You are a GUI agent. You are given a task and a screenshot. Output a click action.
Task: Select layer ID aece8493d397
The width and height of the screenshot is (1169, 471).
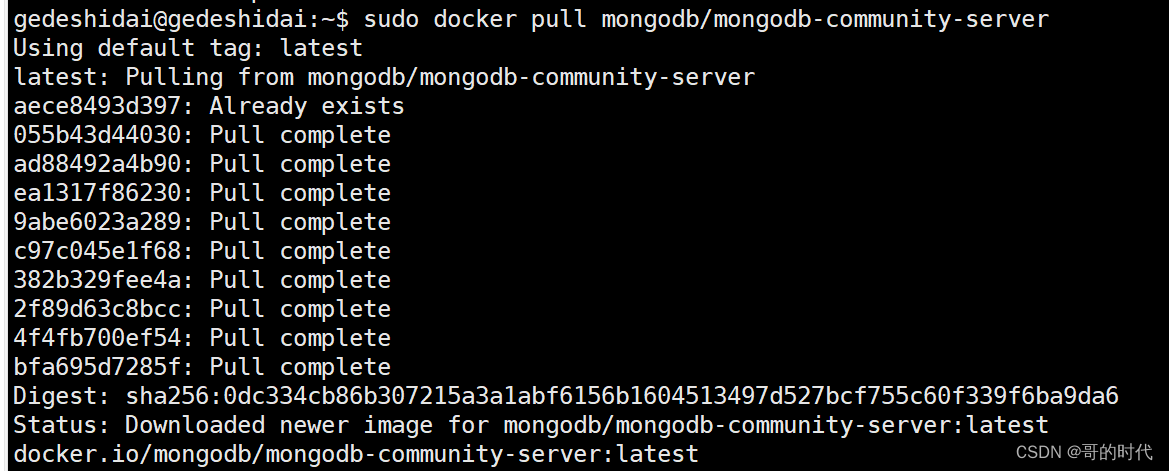104,105
